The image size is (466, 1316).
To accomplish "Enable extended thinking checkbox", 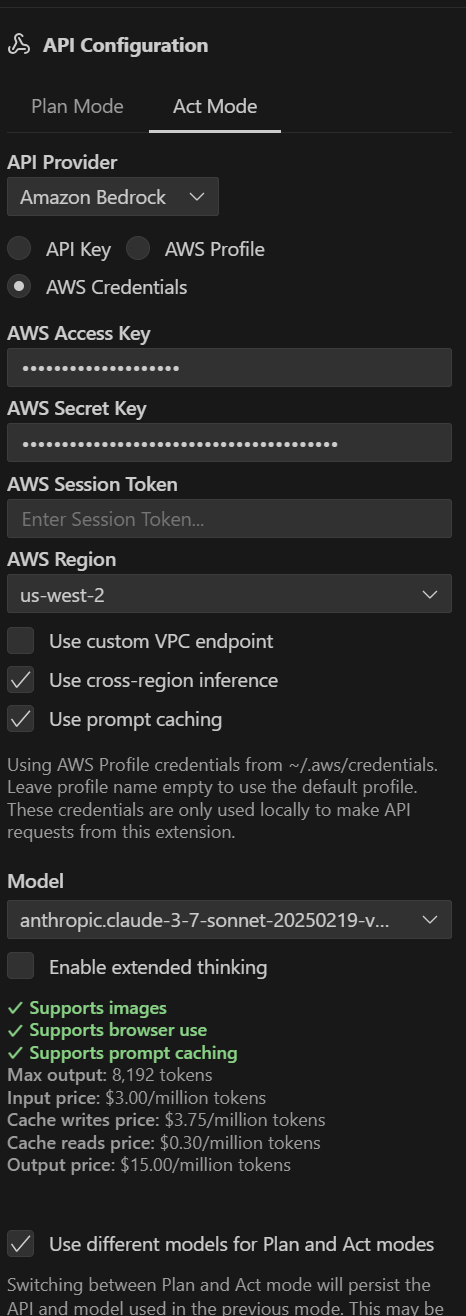I will (x=21, y=967).
